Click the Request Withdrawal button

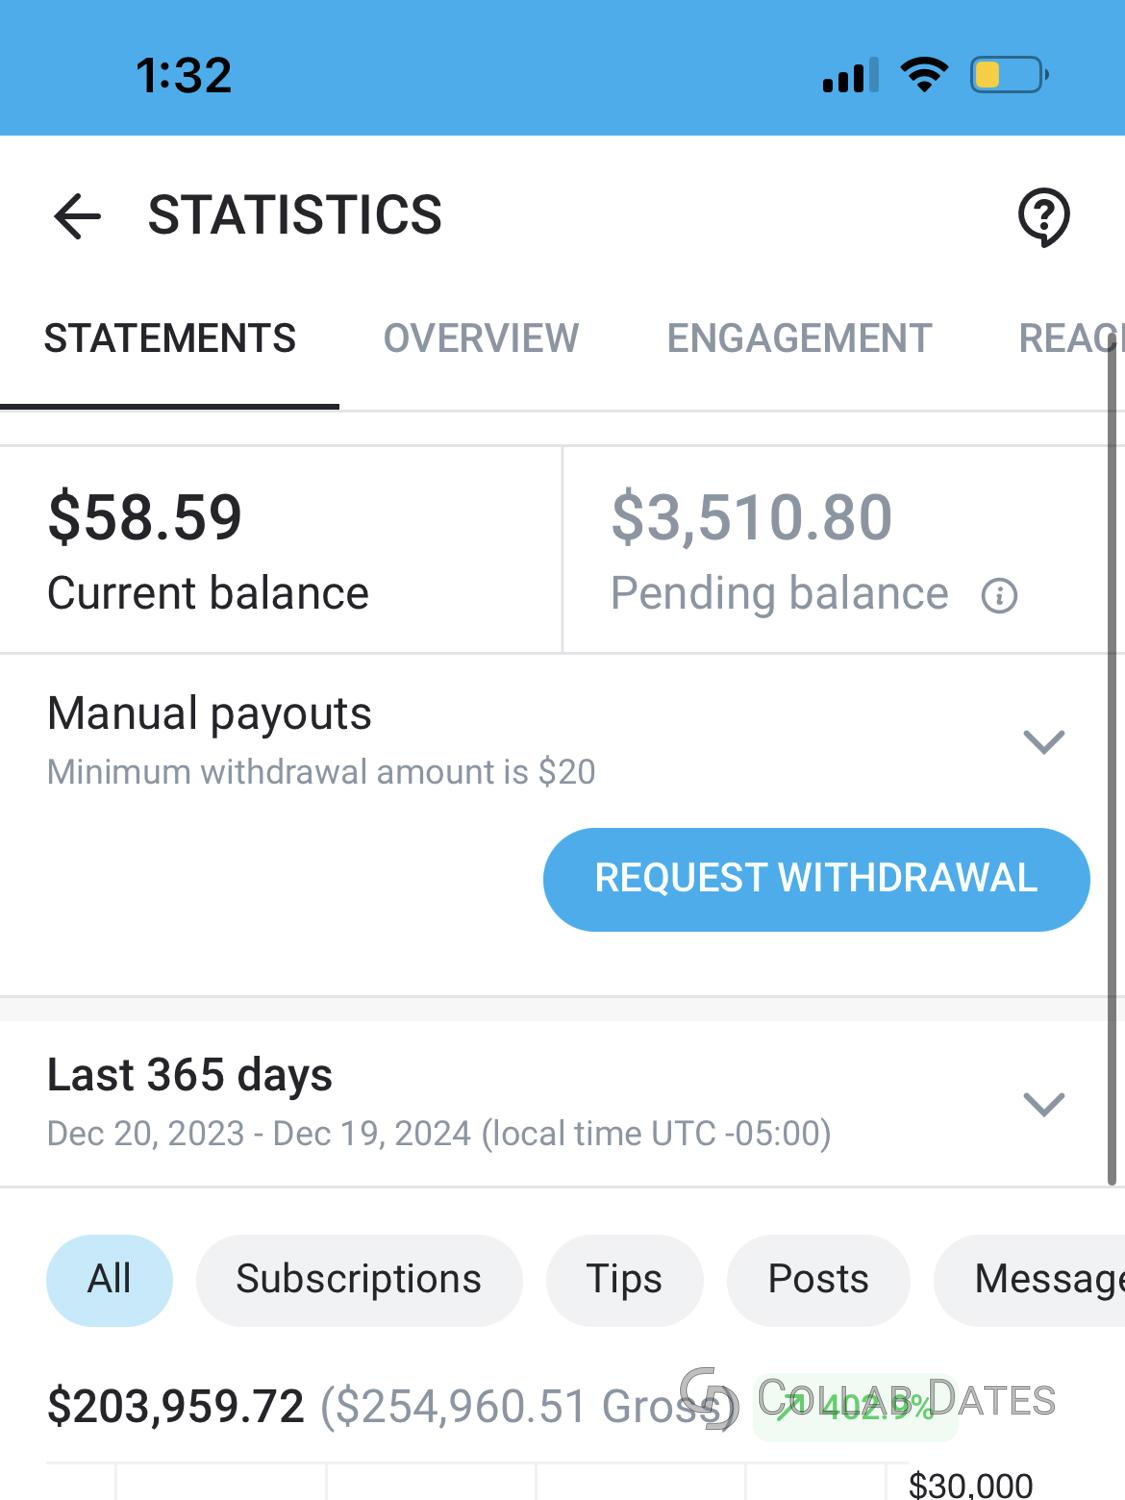[x=816, y=879]
